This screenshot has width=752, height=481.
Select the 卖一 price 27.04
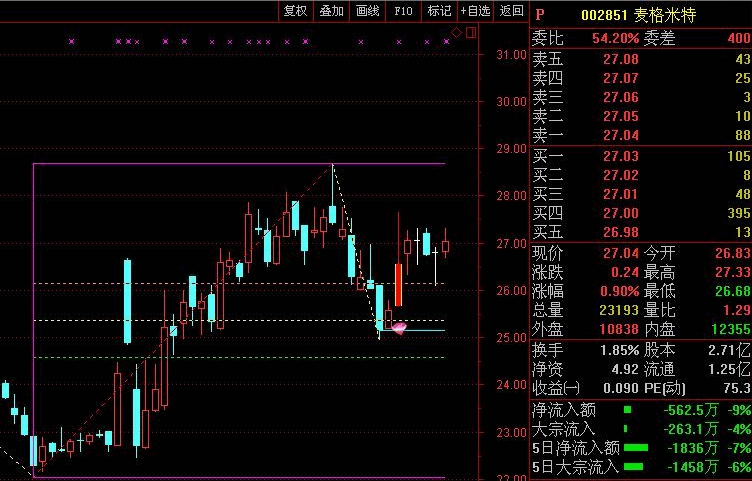pos(621,136)
